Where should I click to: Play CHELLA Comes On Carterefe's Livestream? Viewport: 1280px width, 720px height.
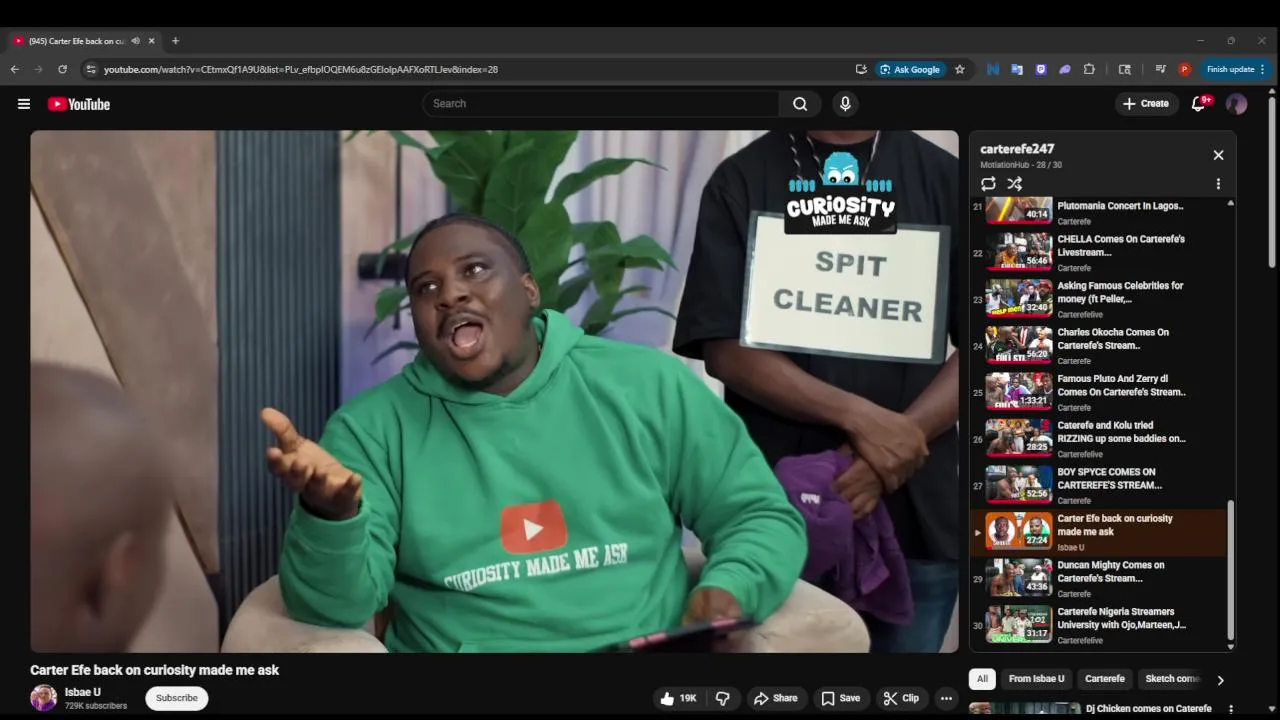1097,252
